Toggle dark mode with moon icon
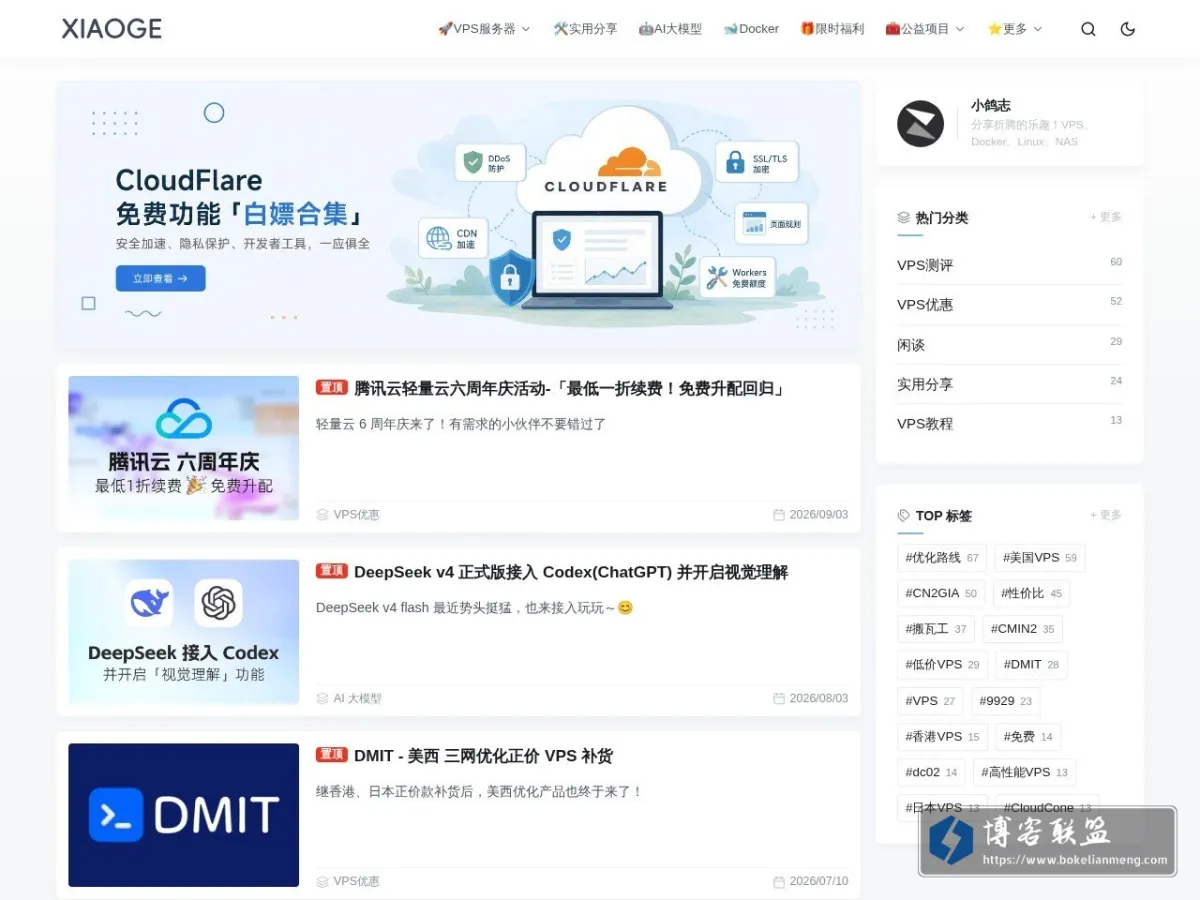This screenshot has width=1200, height=900. (x=1128, y=29)
